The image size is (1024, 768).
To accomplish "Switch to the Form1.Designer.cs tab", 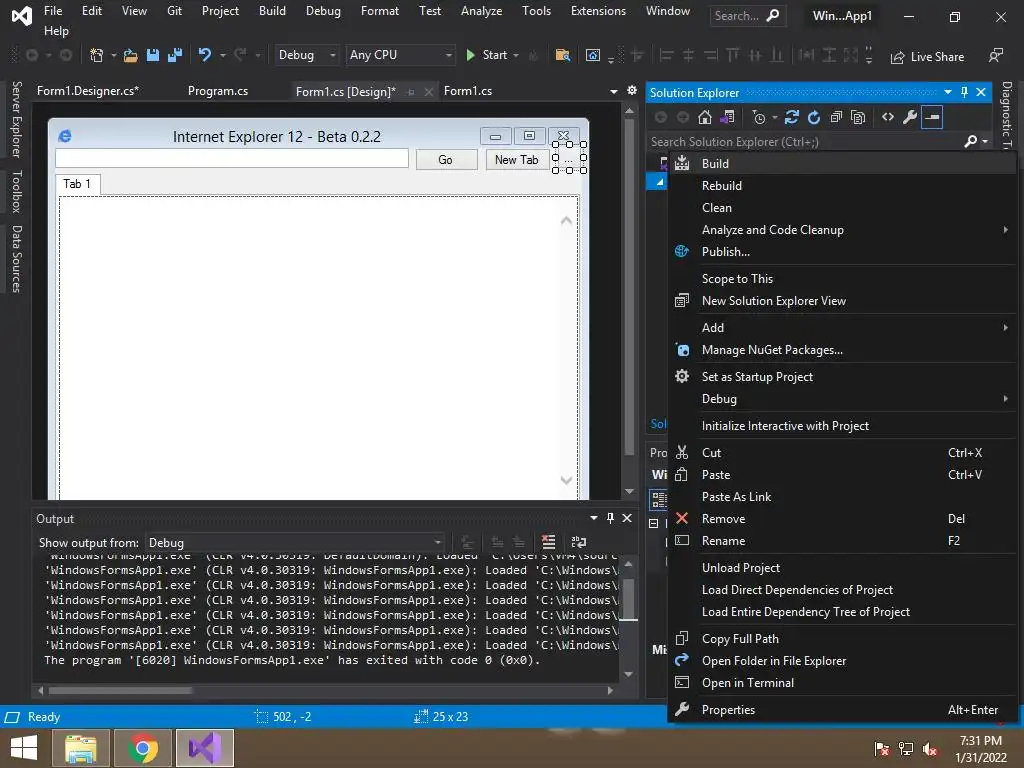I will coord(88,91).
